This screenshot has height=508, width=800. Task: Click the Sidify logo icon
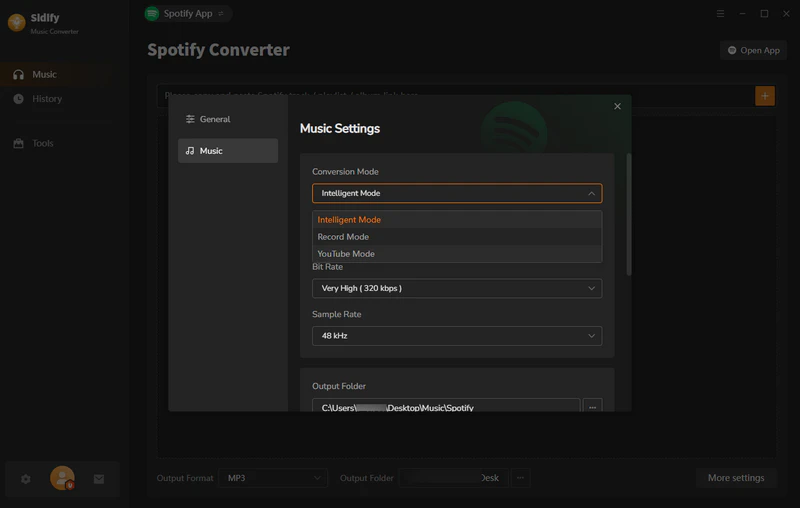pos(16,22)
